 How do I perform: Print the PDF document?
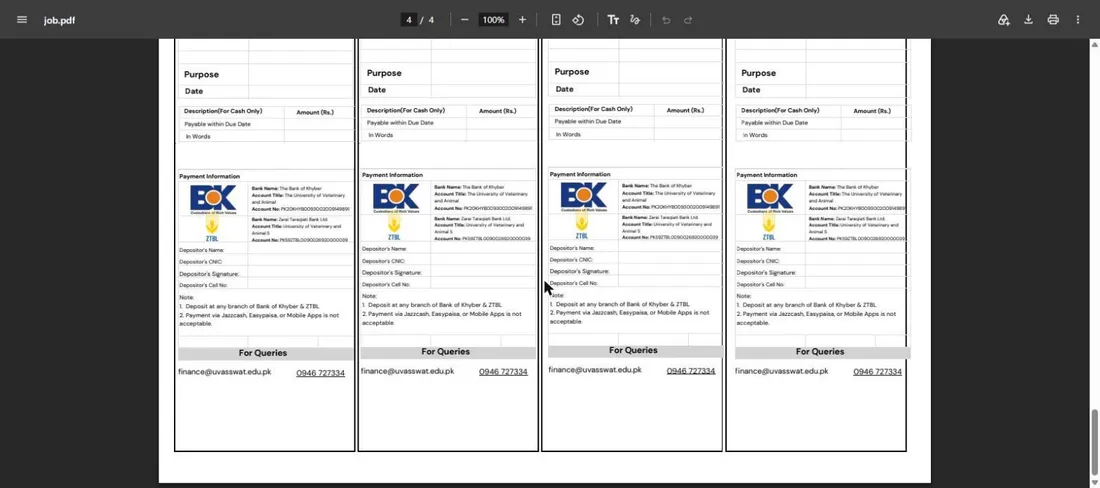[x=1053, y=20]
